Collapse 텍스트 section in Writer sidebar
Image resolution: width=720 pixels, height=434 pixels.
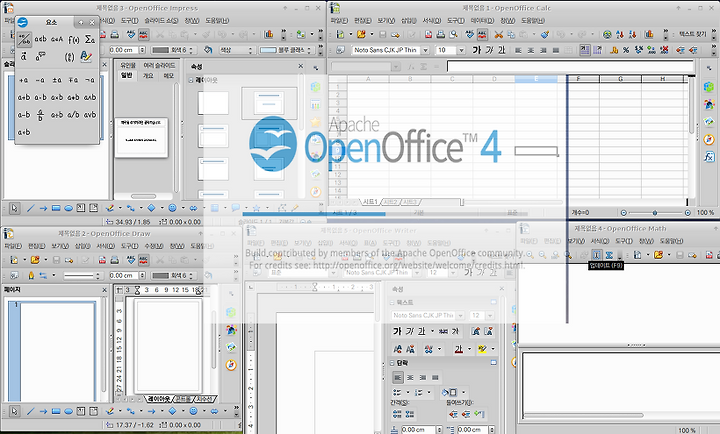[393, 303]
